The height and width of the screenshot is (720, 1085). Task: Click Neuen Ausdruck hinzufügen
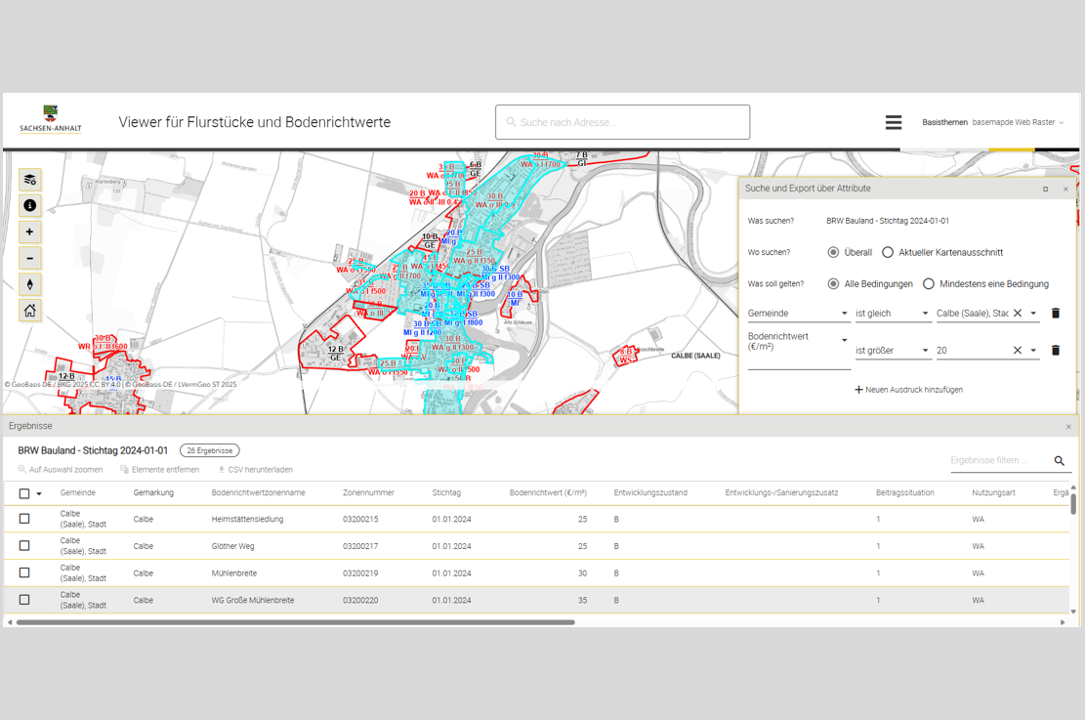[908, 389]
